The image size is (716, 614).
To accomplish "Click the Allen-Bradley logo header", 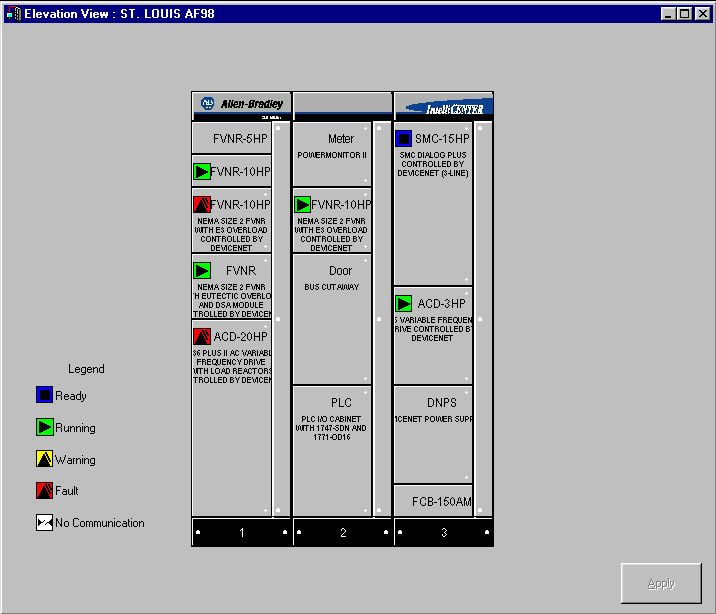I will click(x=241, y=104).
